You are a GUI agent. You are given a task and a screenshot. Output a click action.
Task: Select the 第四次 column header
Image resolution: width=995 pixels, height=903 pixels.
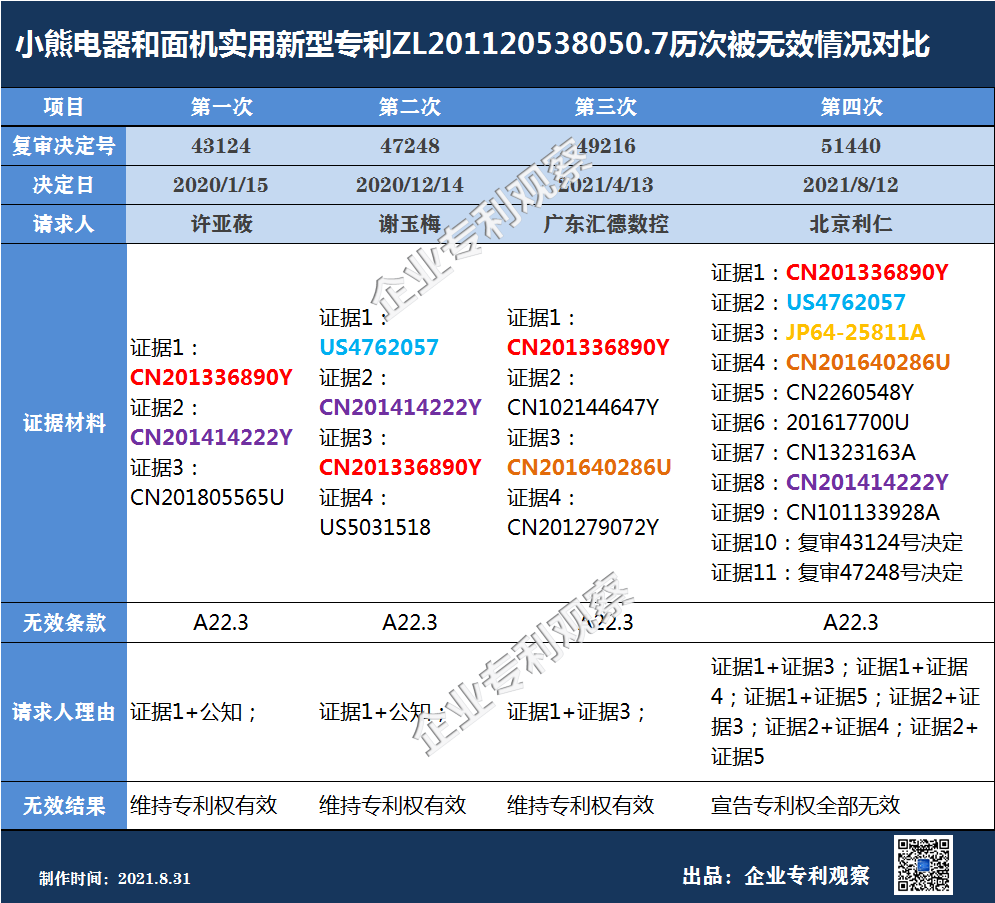point(850,107)
